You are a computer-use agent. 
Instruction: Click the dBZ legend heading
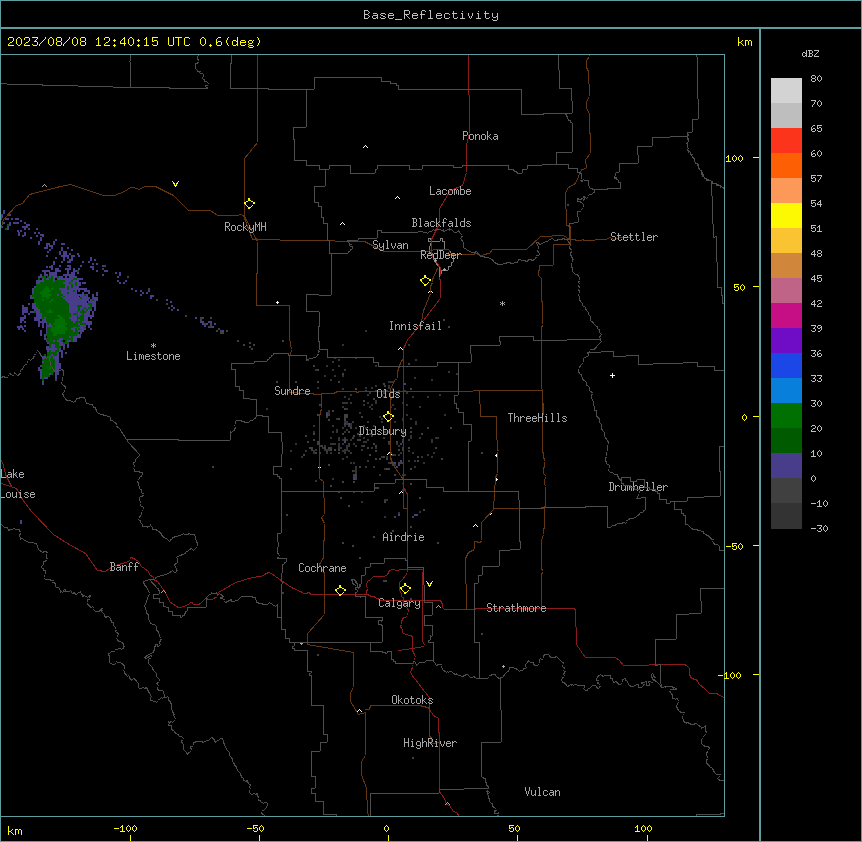(810, 53)
